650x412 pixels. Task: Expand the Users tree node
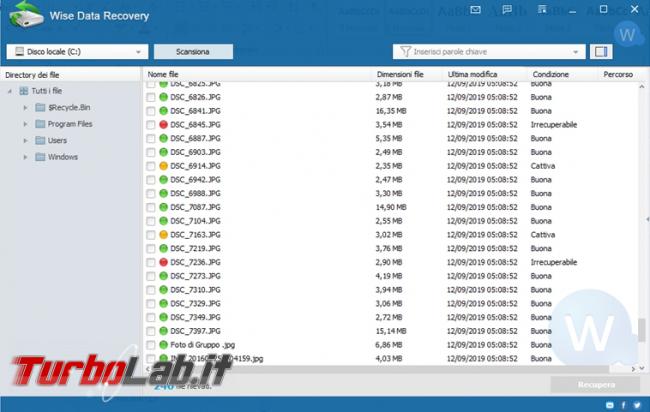[25, 141]
